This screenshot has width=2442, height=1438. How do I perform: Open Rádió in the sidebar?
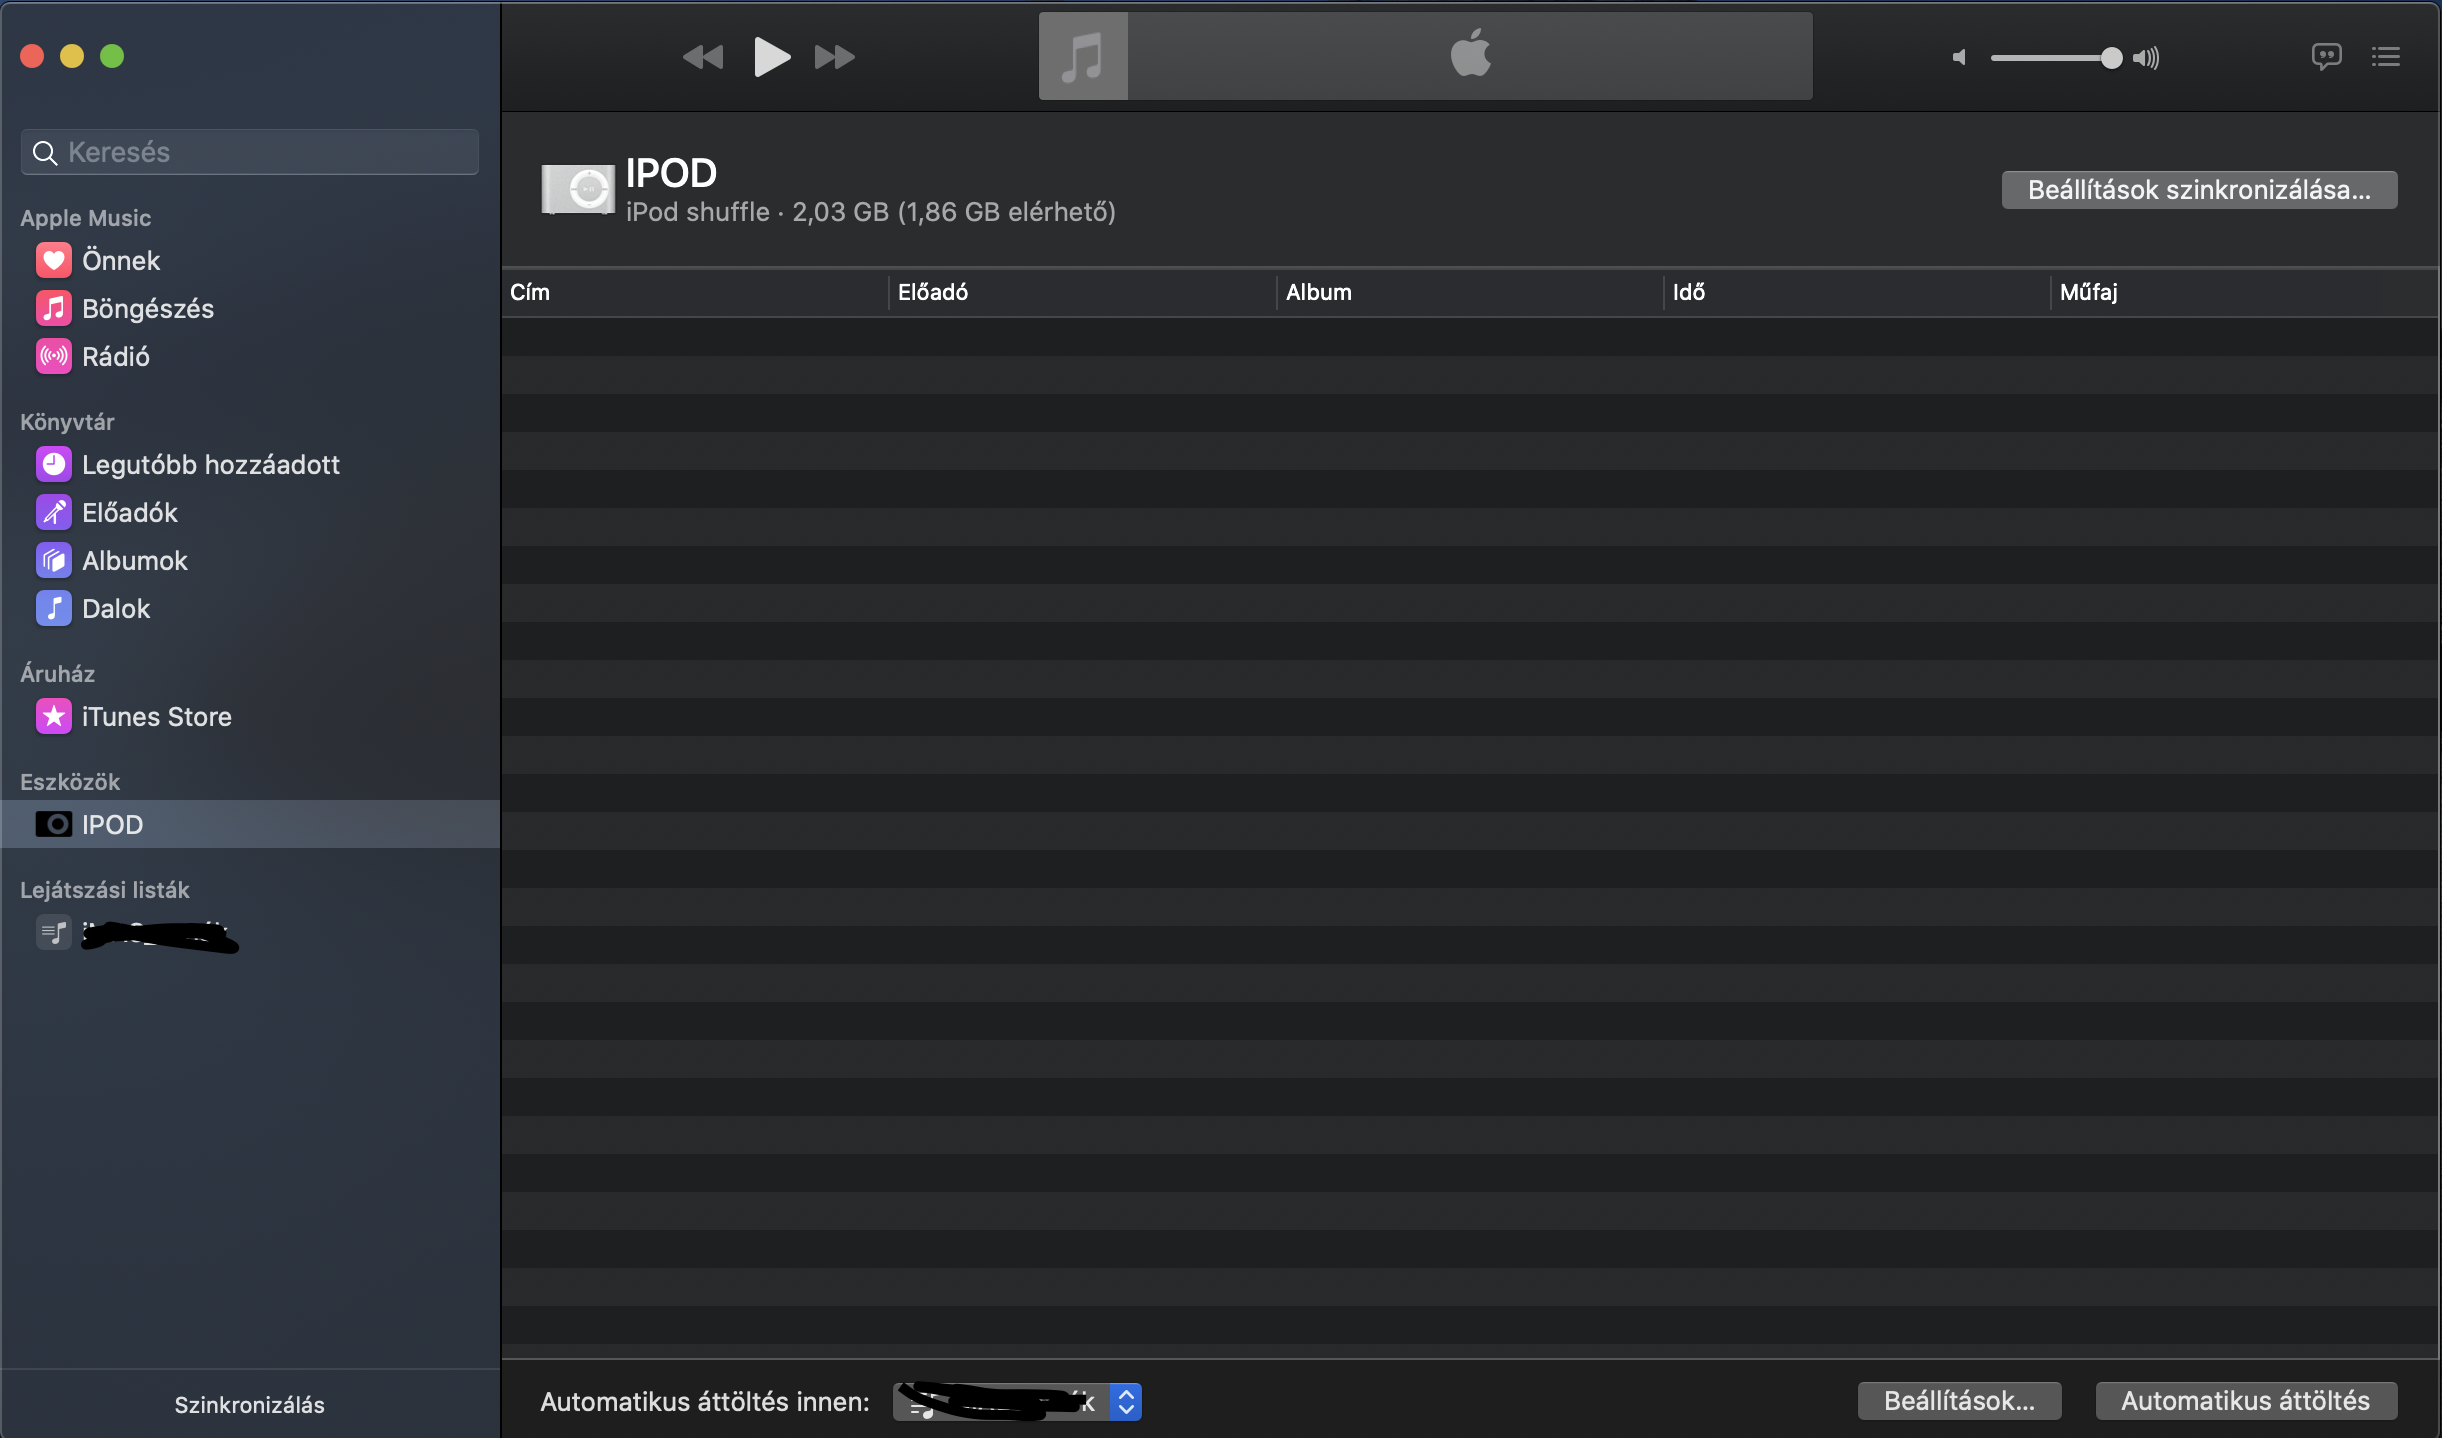coord(115,357)
